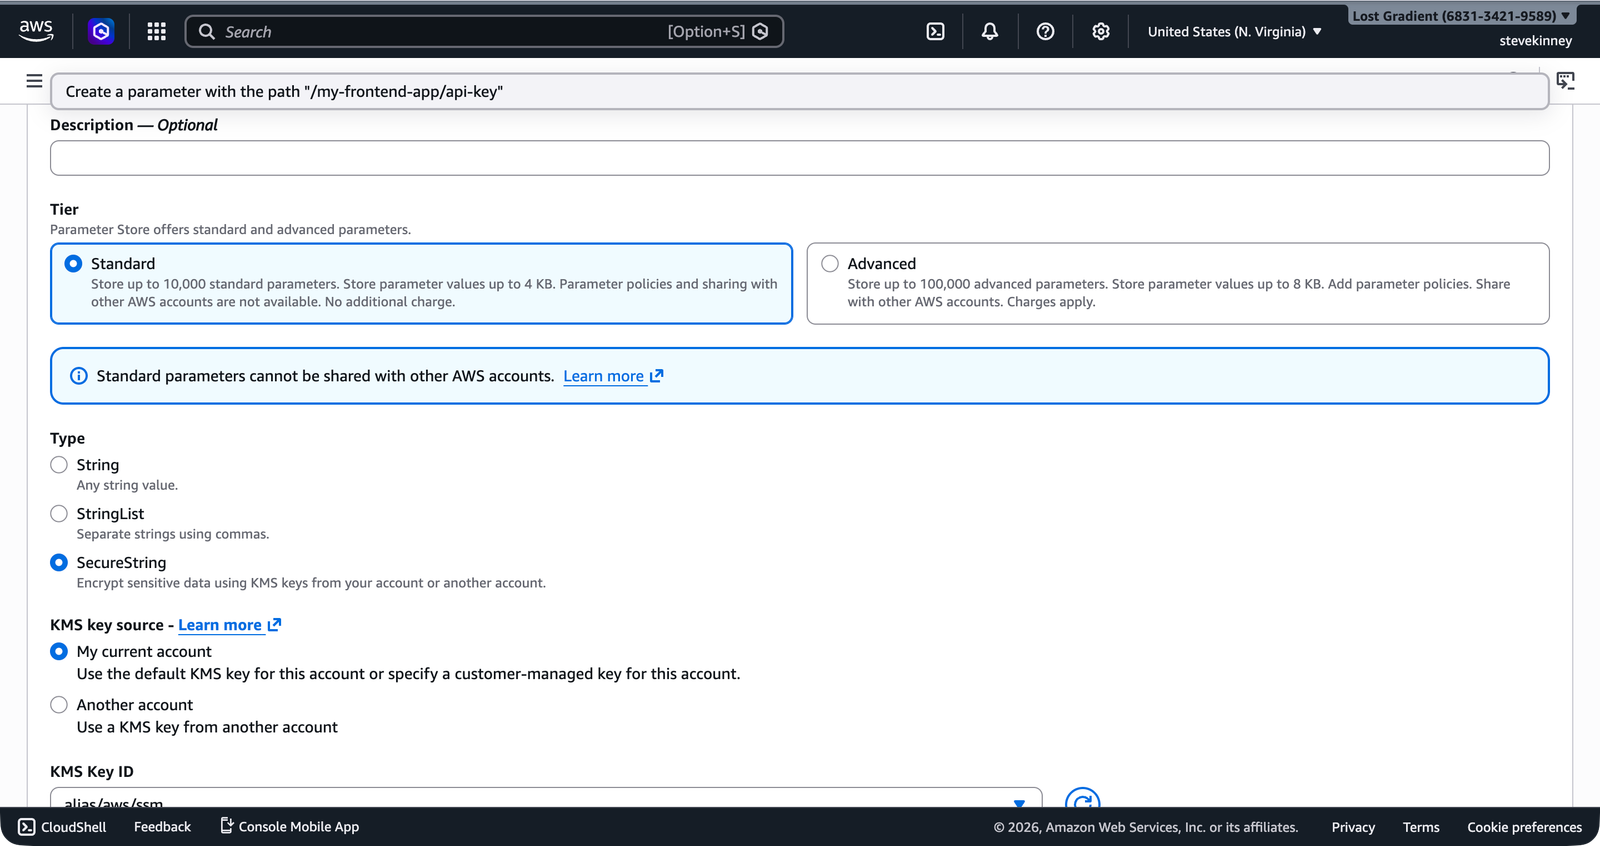Click the search bar Amazon Q icon
This screenshot has width=1600, height=846.
(x=760, y=32)
